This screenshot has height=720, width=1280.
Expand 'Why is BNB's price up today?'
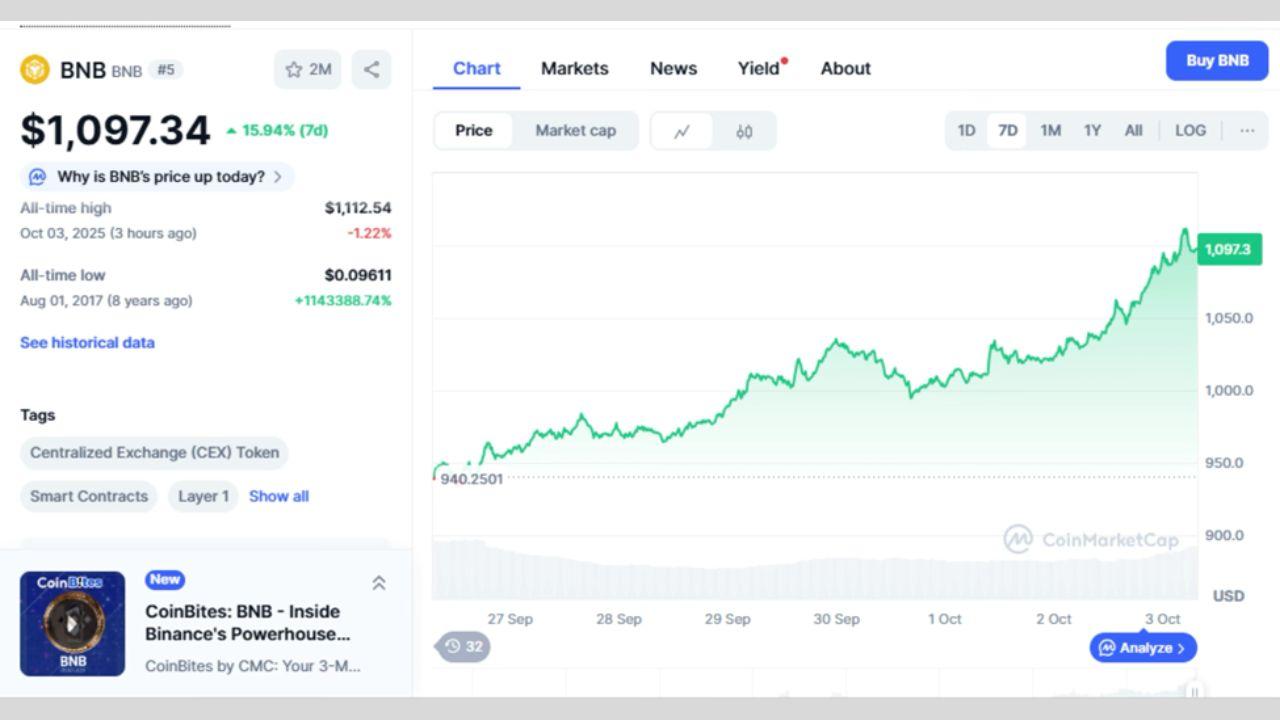tap(158, 177)
